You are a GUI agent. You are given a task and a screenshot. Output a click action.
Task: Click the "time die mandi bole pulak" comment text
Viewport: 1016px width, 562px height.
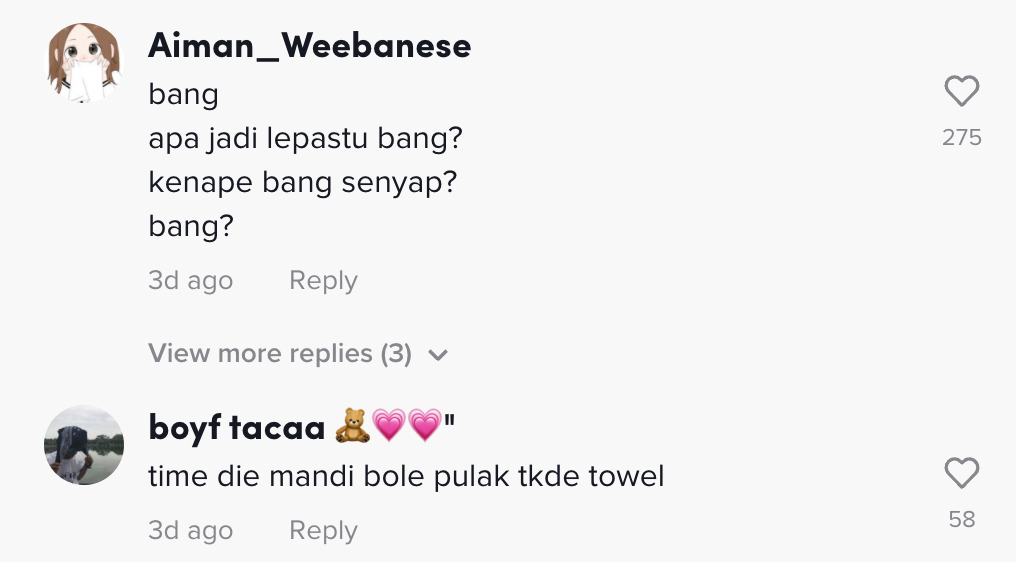pyautogui.click(x=406, y=476)
